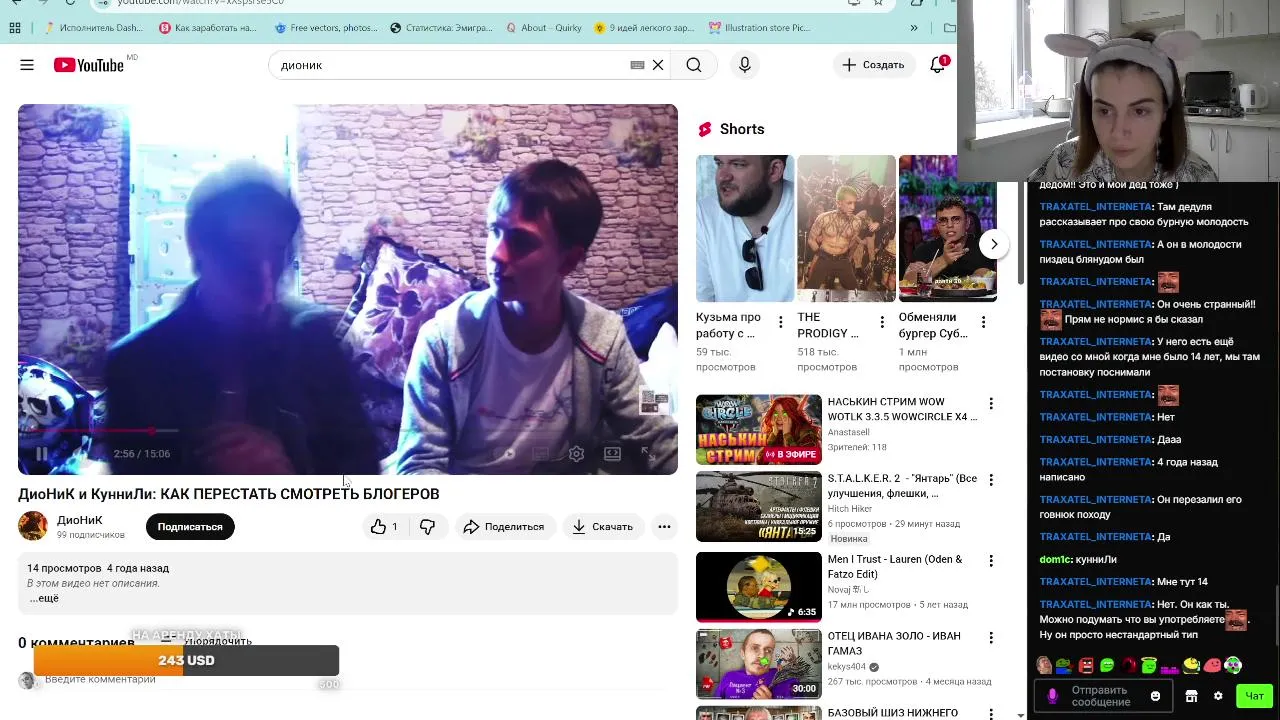This screenshot has height=720, width=1280.
Task: Dislike the video with thumbs down
Action: pyautogui.click(x=427, y=527)
